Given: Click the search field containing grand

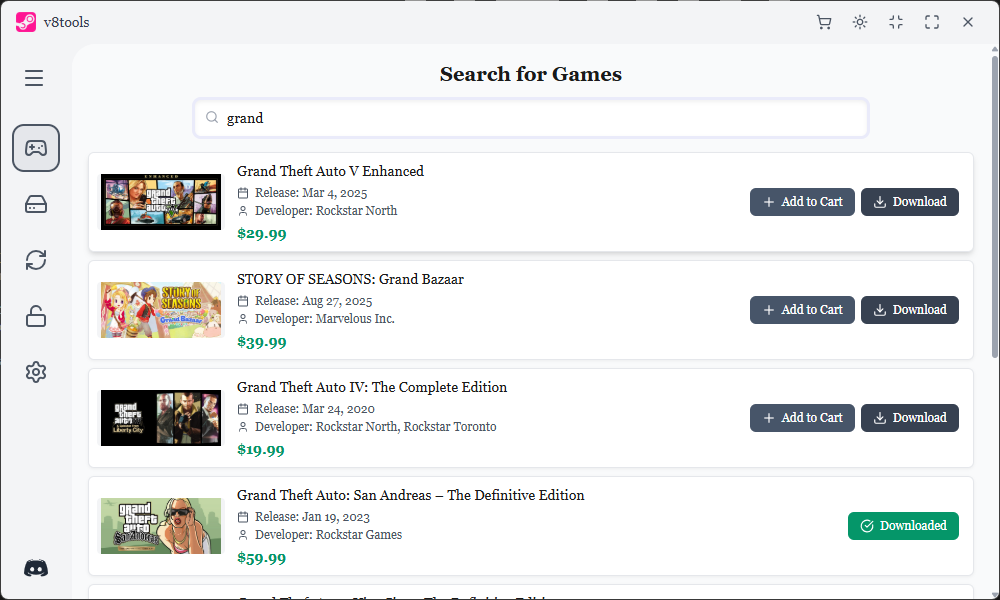Looking at the screenshot, I should [x=530, y=117].
